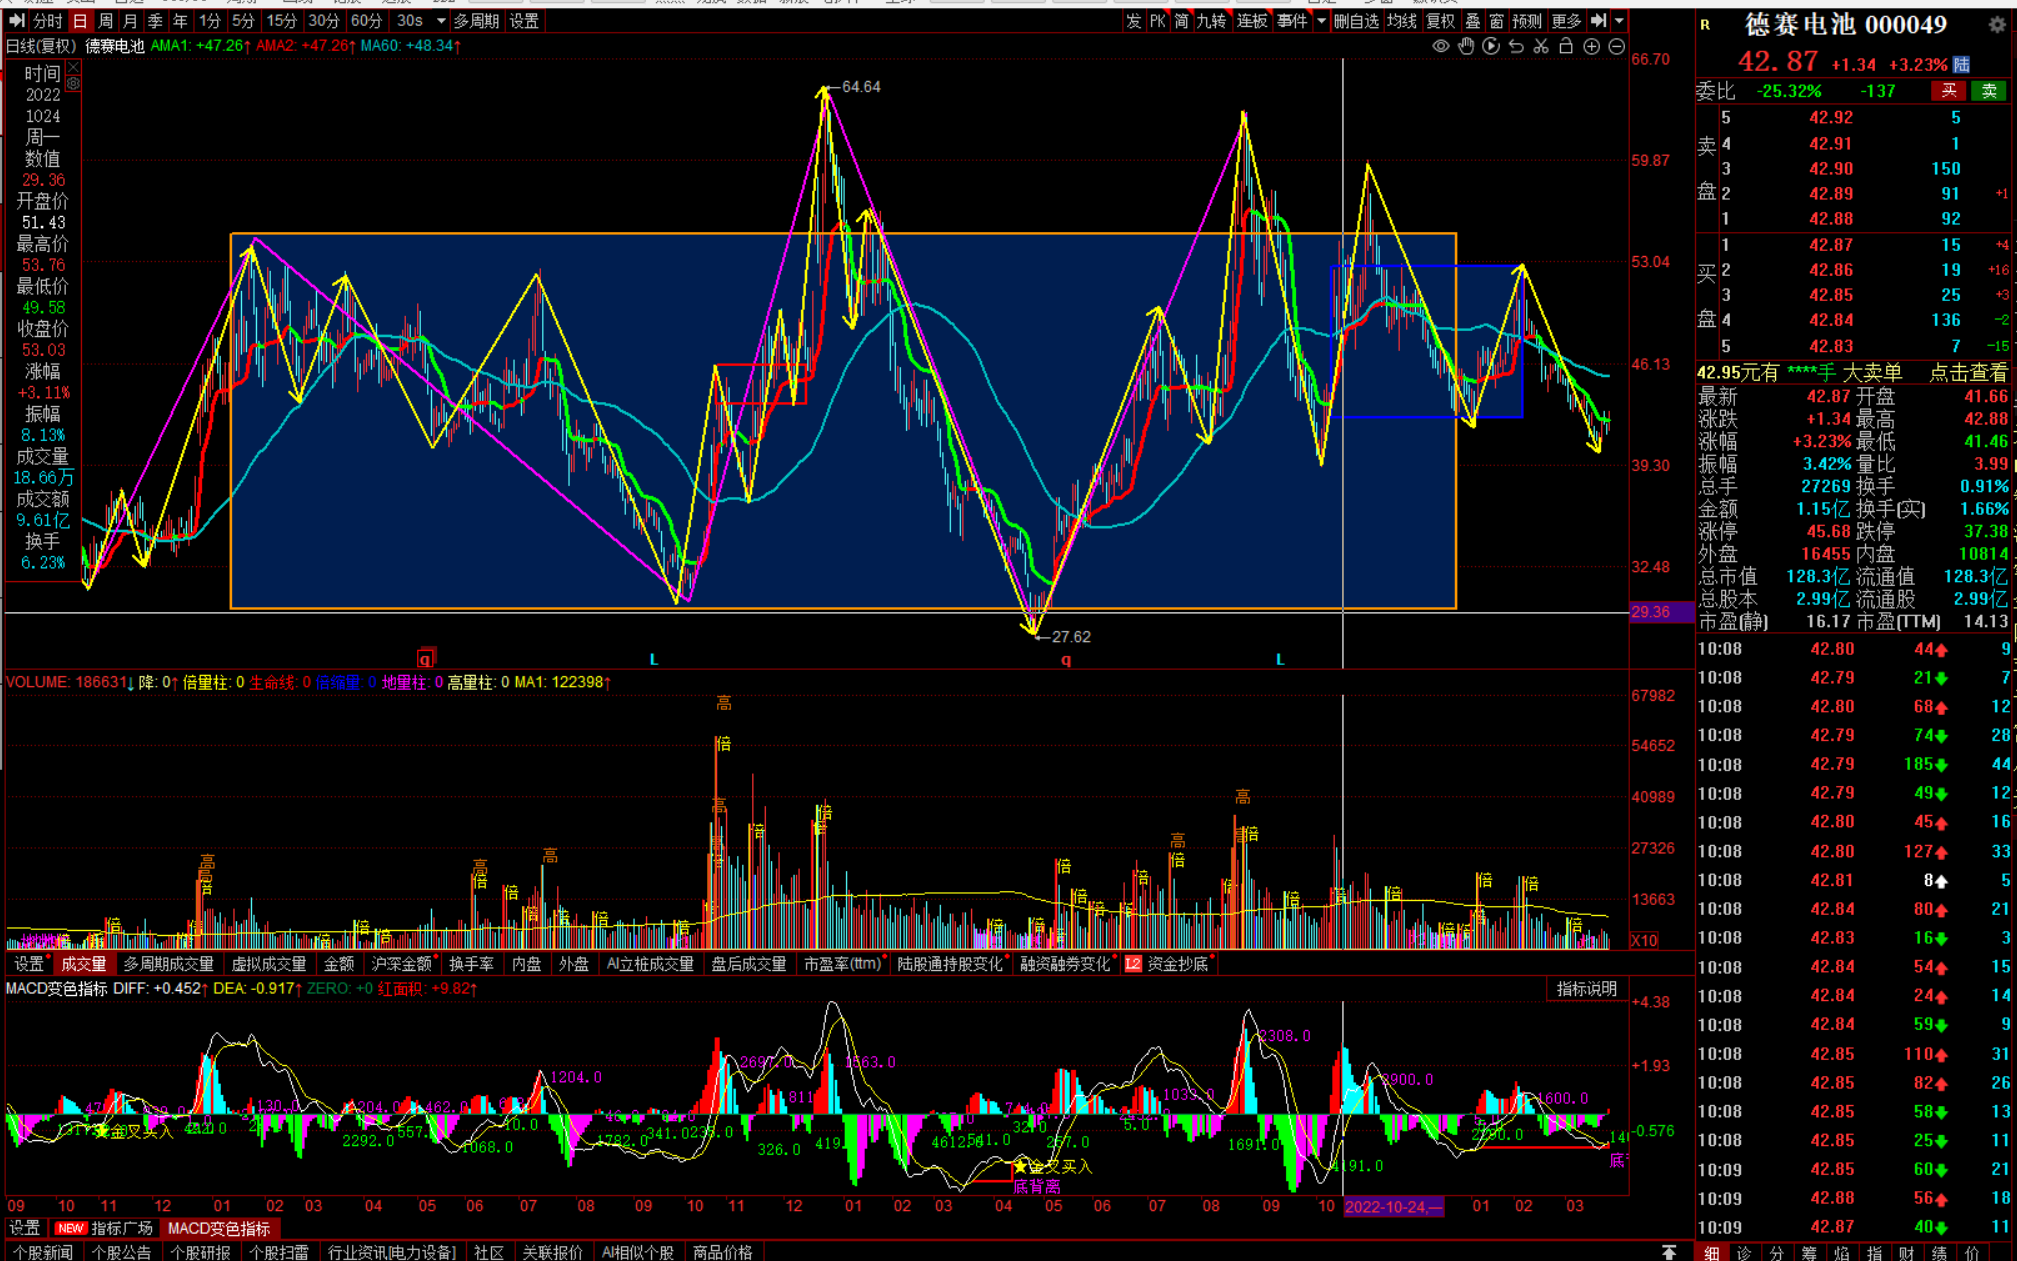The height and width of the screenshot is (1261, 2017).
Task: Select the hand pan tool icon
Action: pos(1466,46)
